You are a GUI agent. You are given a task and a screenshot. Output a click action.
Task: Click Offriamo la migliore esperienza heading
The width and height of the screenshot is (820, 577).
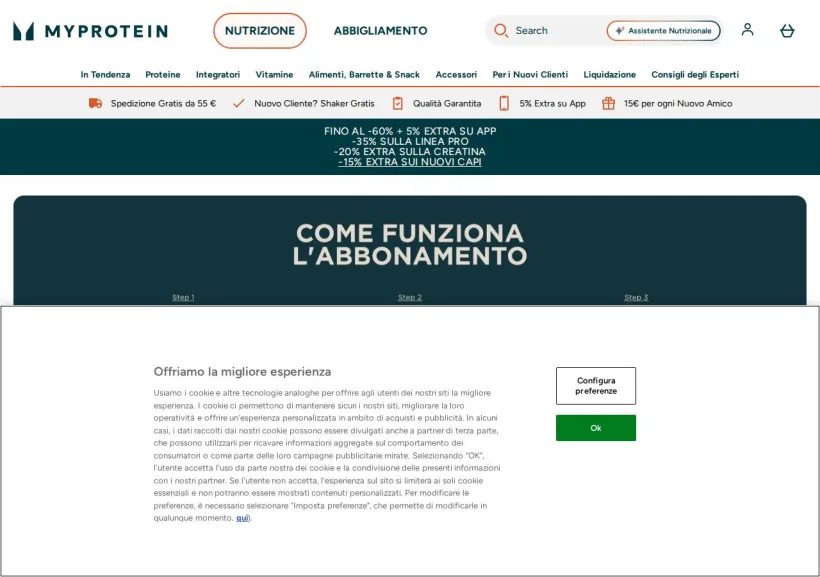(242, 371)
